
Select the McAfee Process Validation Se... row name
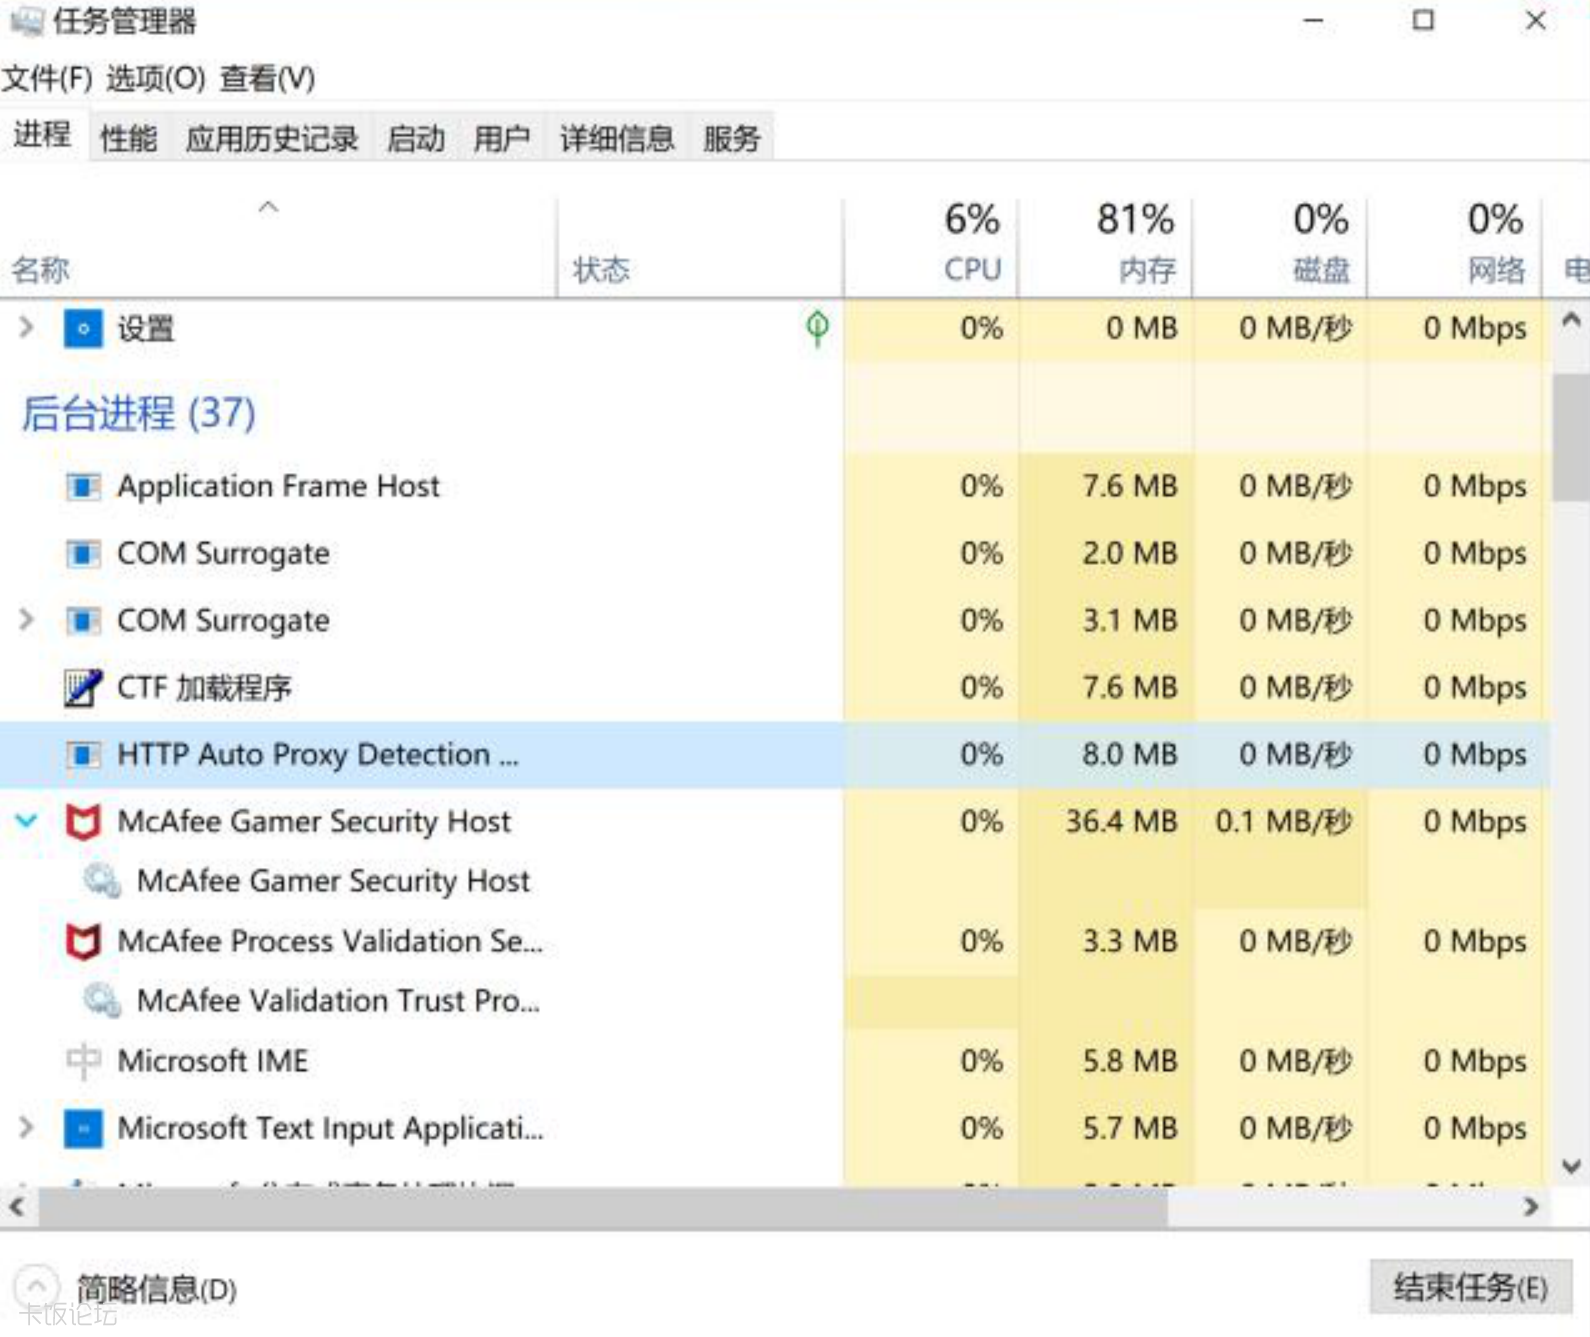330,941
